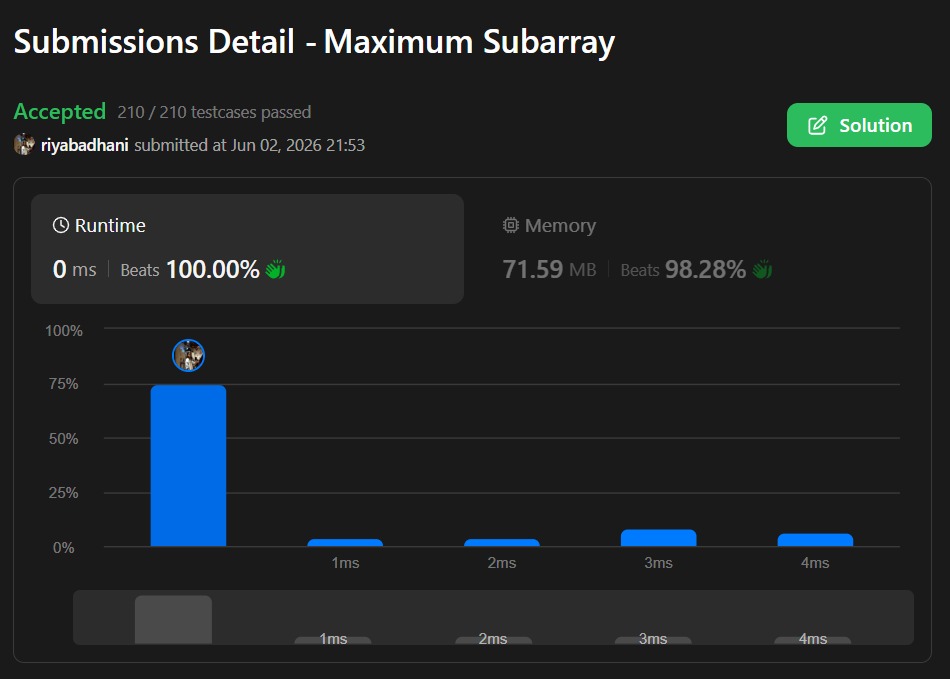The height and width of the screenshot is (679, 950).
Task: Select the Memory stats card
Action: (x=697, y=249)
